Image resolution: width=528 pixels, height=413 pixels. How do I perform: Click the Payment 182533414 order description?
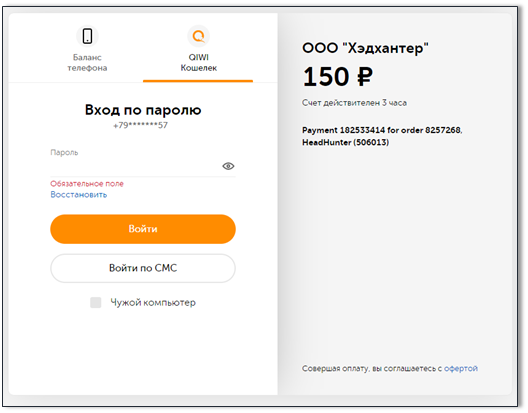coord(382,136)
